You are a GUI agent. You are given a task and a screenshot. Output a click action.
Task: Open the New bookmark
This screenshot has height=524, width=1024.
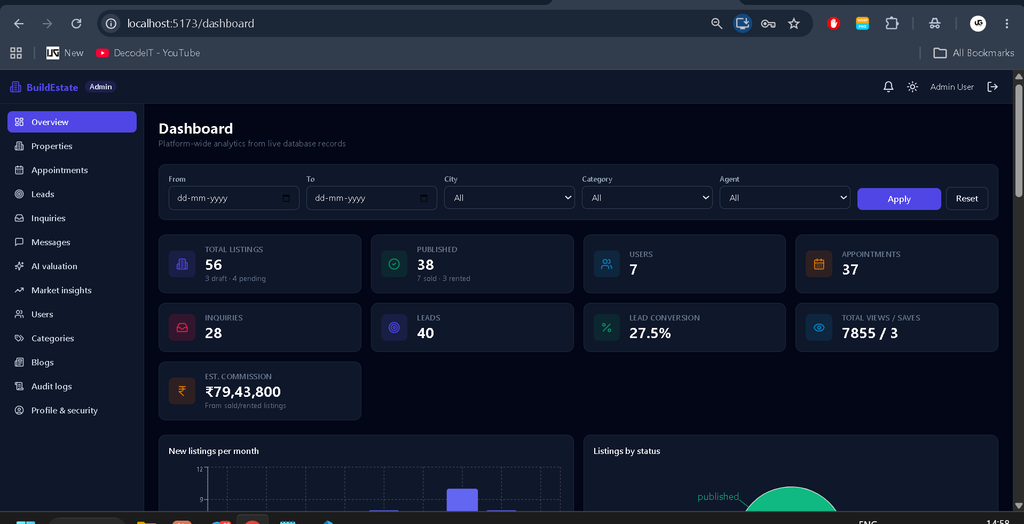tap(65, 53)
